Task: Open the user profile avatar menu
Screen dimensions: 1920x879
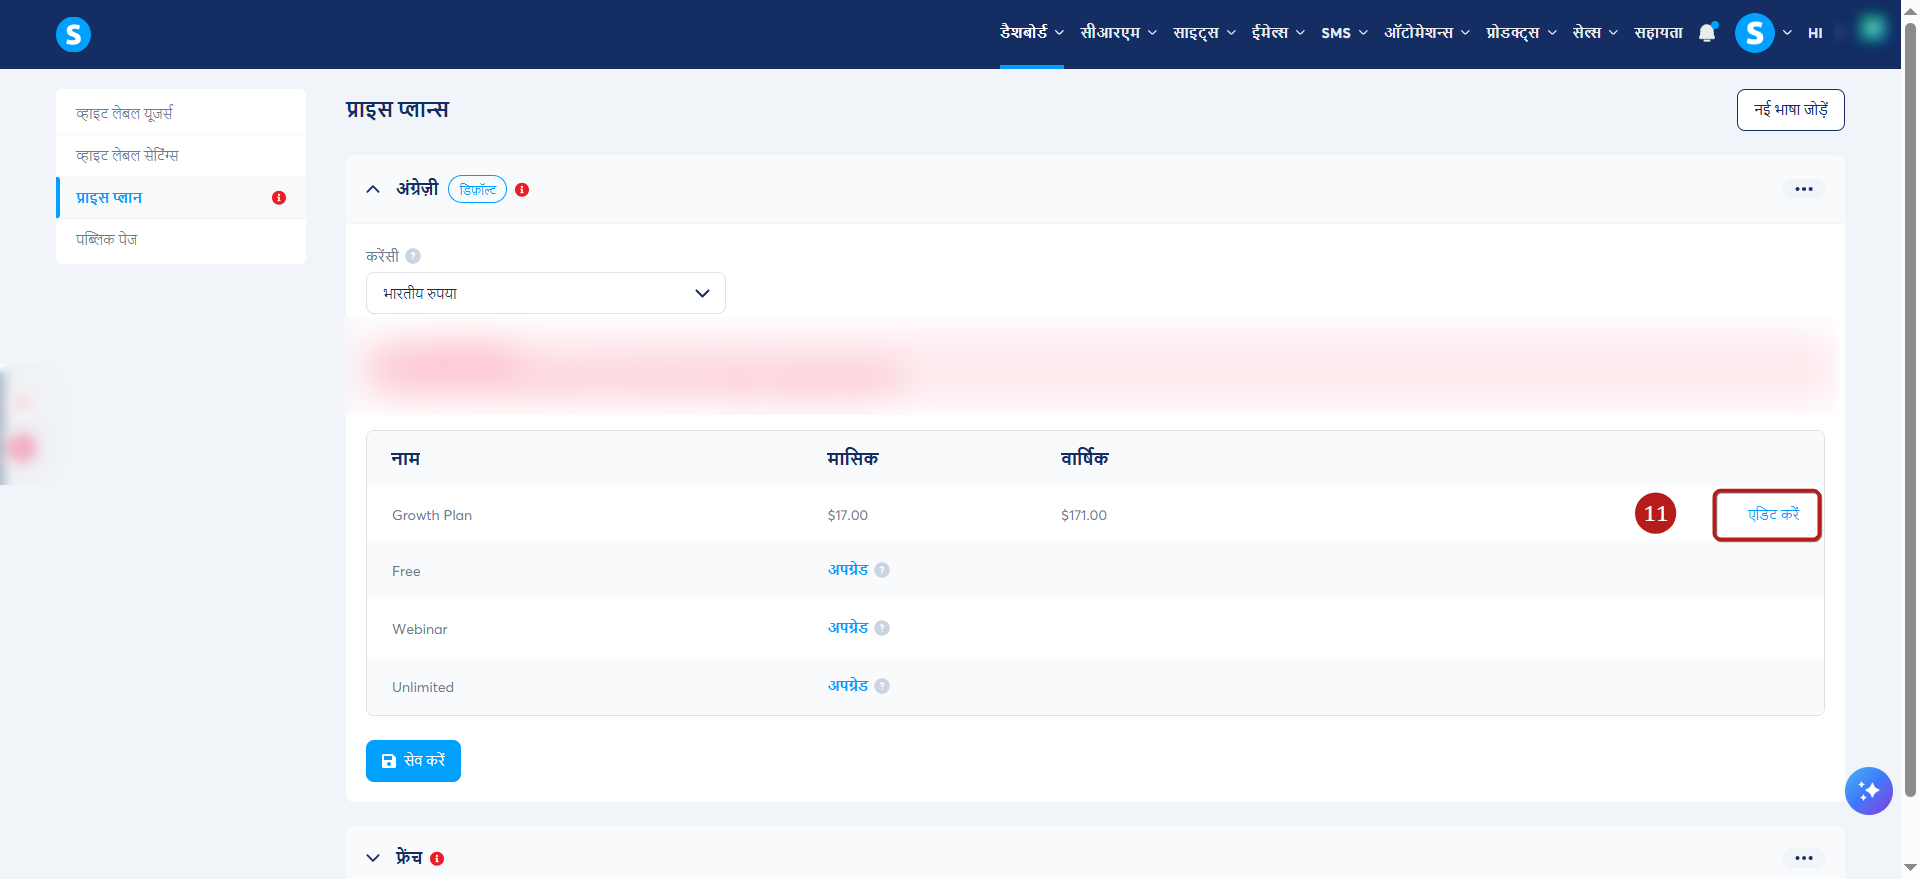Action: point(1754,33)
